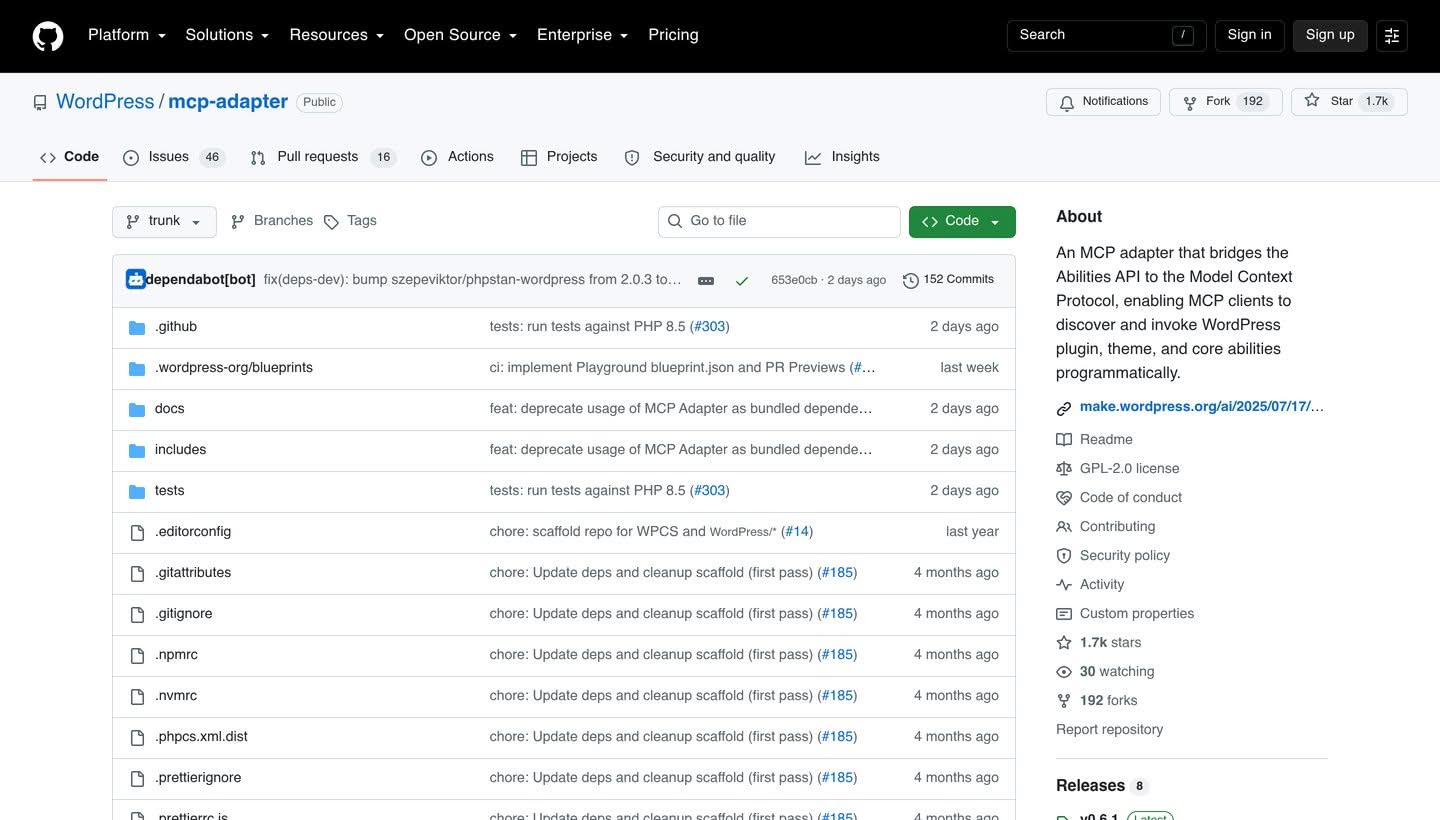Open the dependabot[bot] author link
1440x820 pixels.
(200, 280)
